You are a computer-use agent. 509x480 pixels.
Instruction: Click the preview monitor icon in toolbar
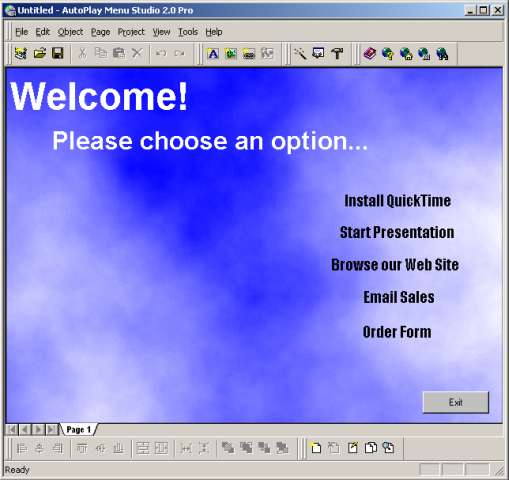318,53
